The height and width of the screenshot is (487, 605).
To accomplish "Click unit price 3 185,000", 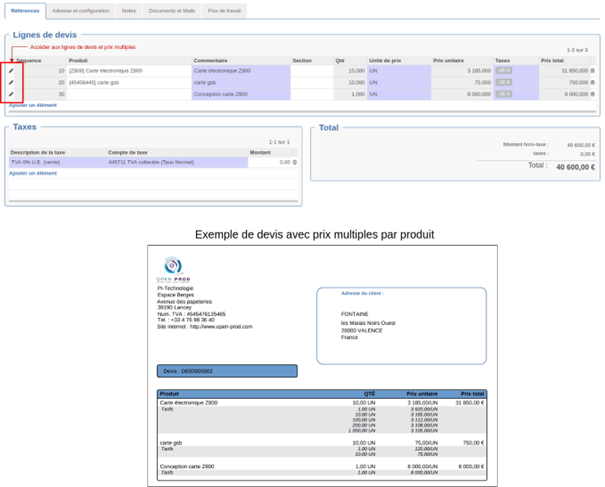I will click(x=479, y=71).
